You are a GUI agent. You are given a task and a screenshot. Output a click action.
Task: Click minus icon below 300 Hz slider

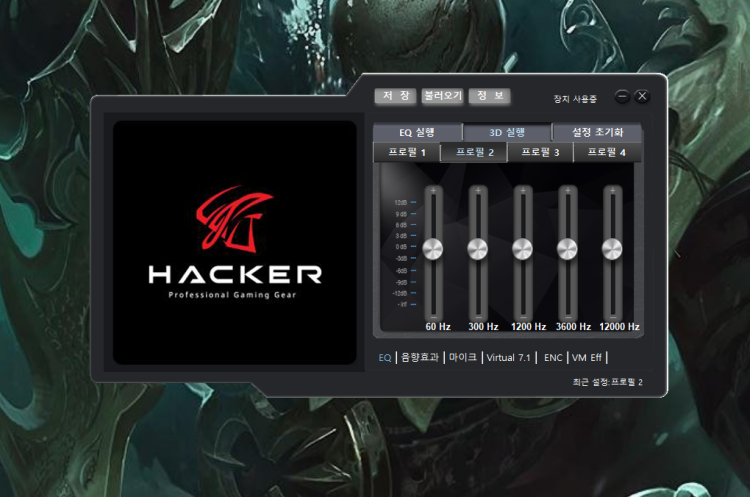click(x=478, y=317)
